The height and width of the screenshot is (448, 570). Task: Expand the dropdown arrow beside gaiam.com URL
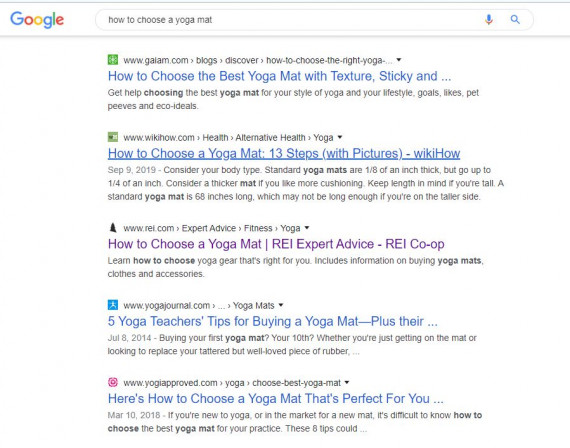[x=399, y=60]
